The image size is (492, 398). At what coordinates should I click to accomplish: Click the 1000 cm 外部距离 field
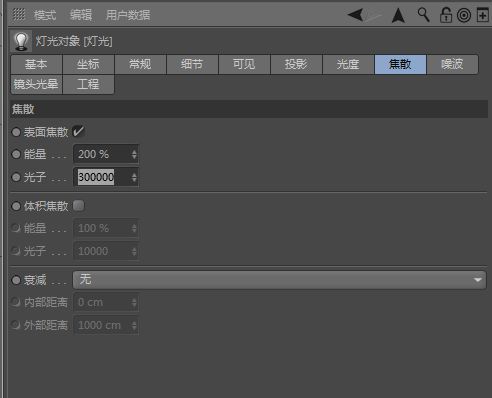point(106,325)
